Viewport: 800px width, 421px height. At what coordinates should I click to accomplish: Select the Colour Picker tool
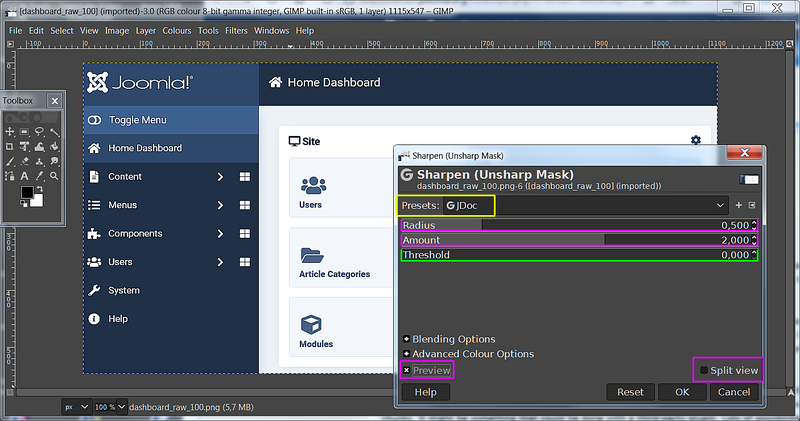39,176
